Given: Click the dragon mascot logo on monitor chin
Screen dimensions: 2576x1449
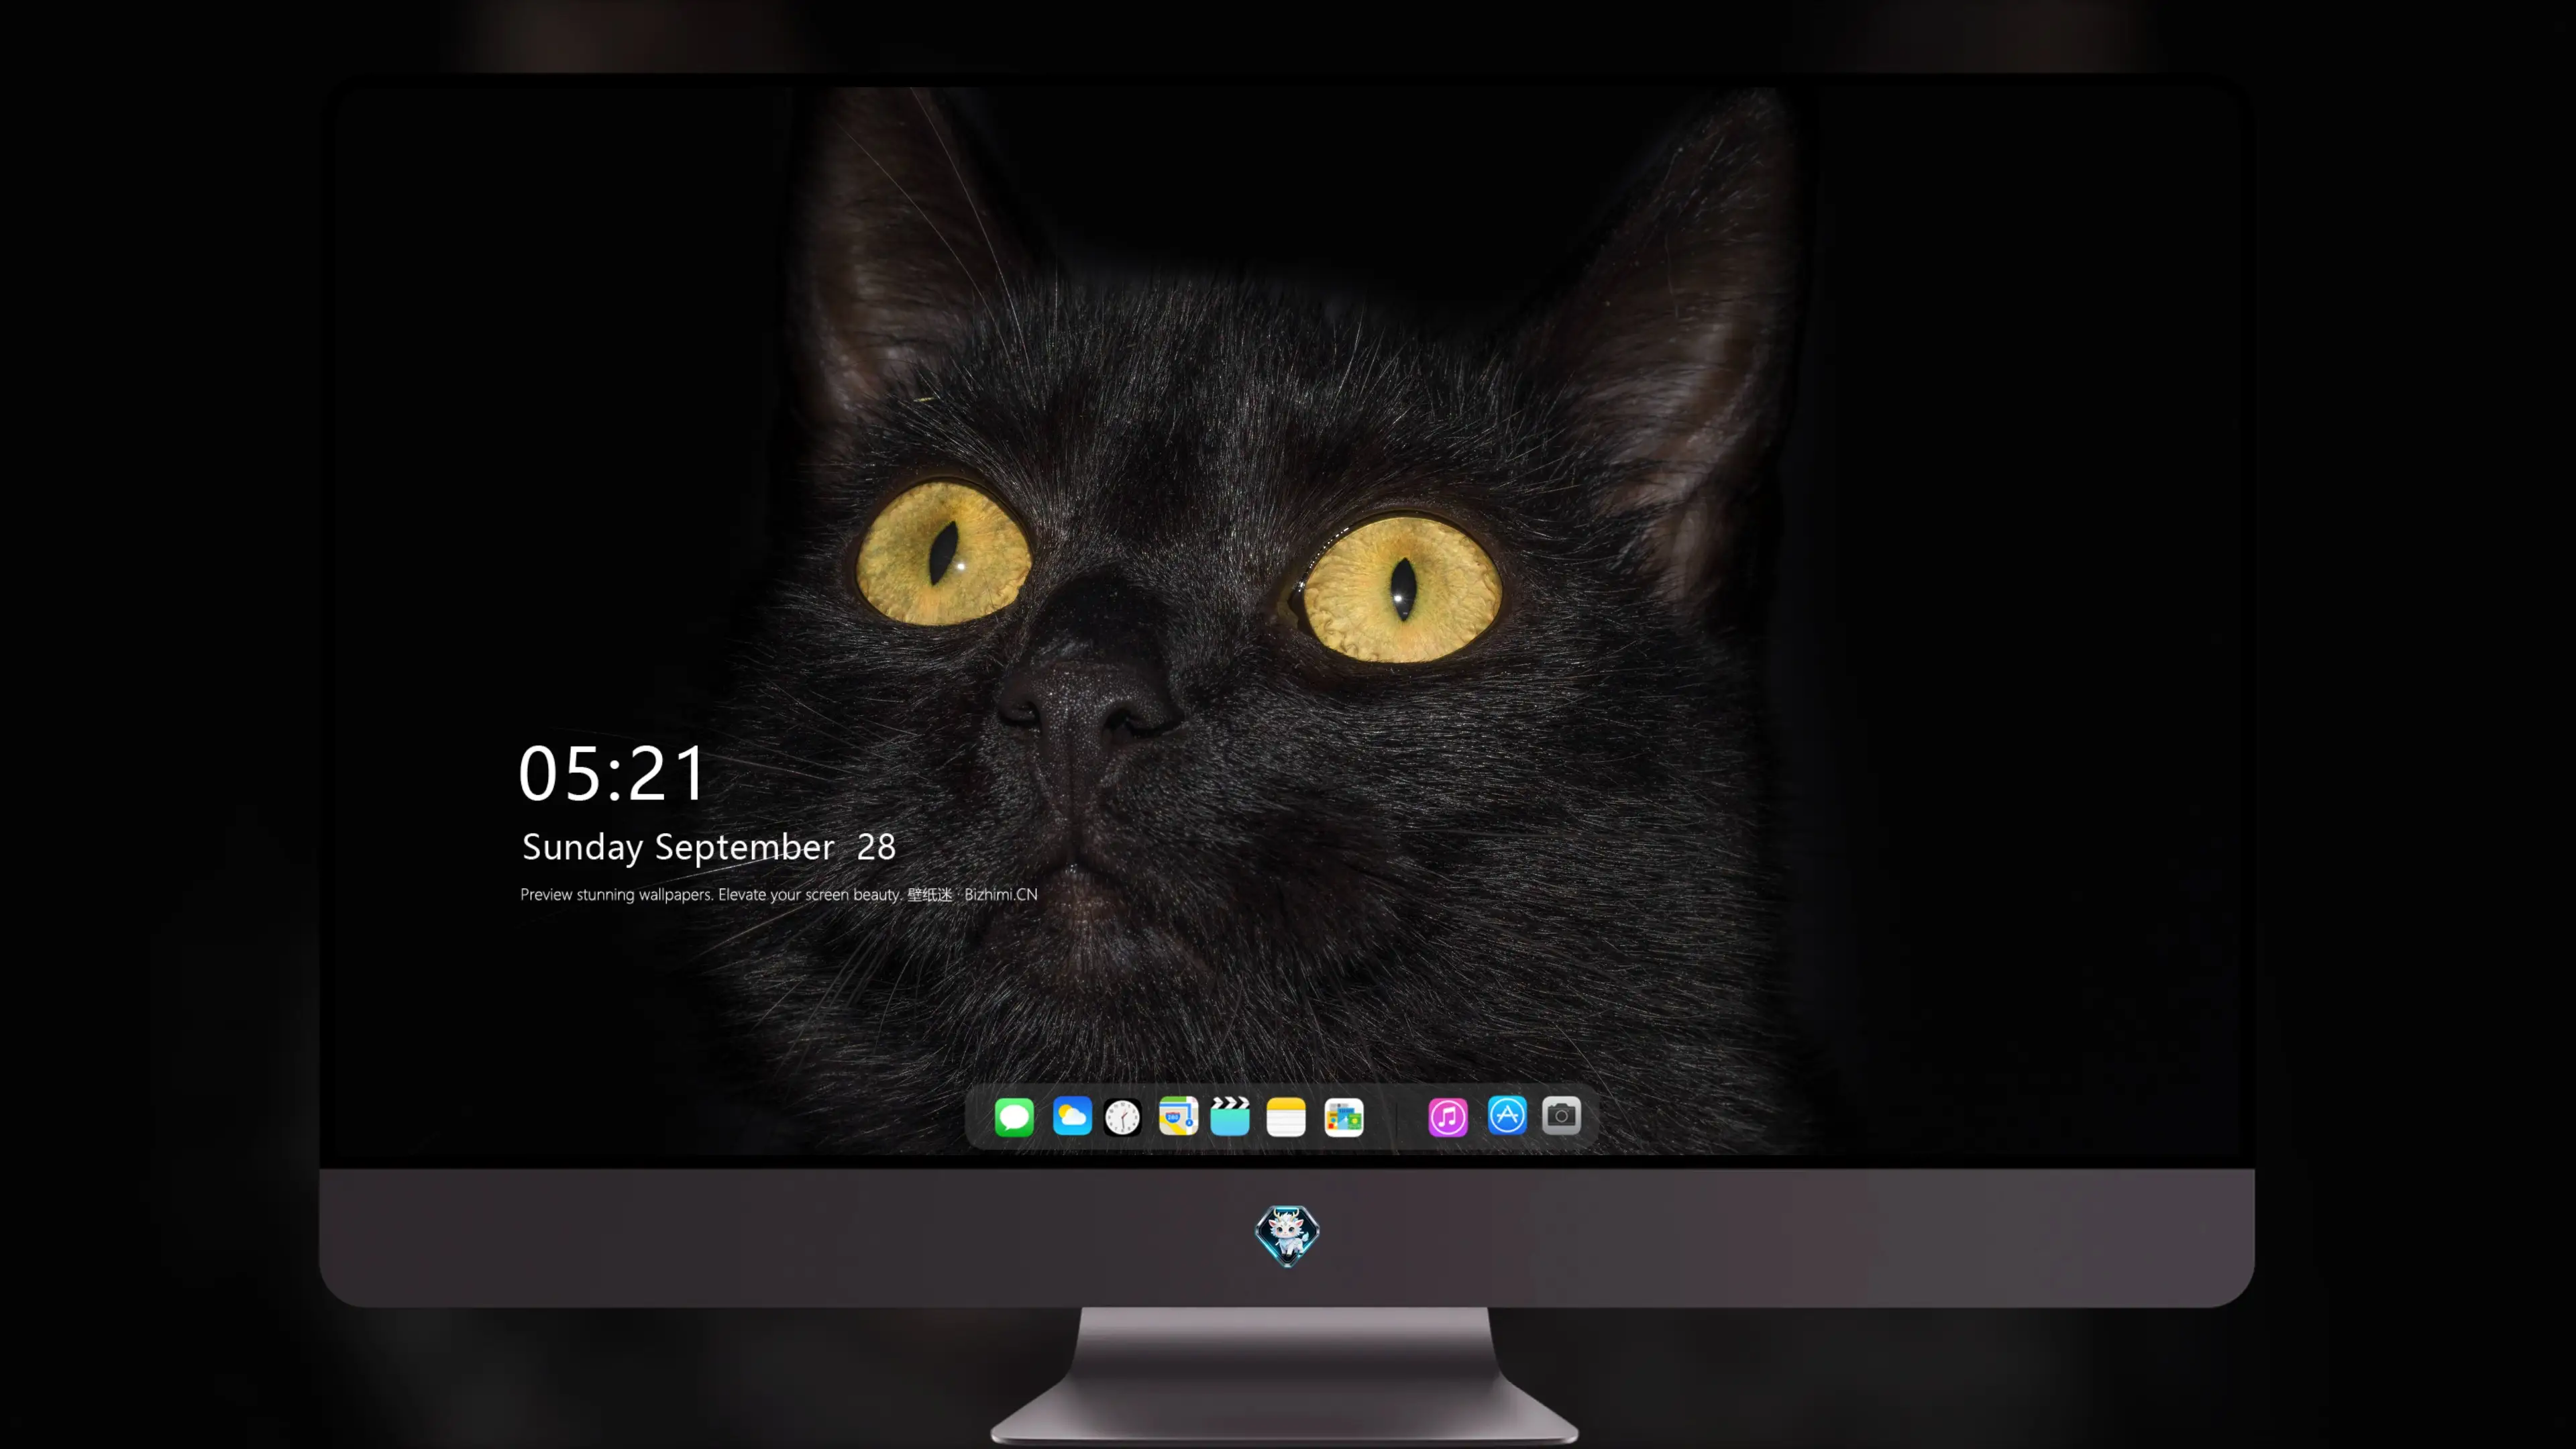Looking at the screenshot, I should click(1287, 1236).
